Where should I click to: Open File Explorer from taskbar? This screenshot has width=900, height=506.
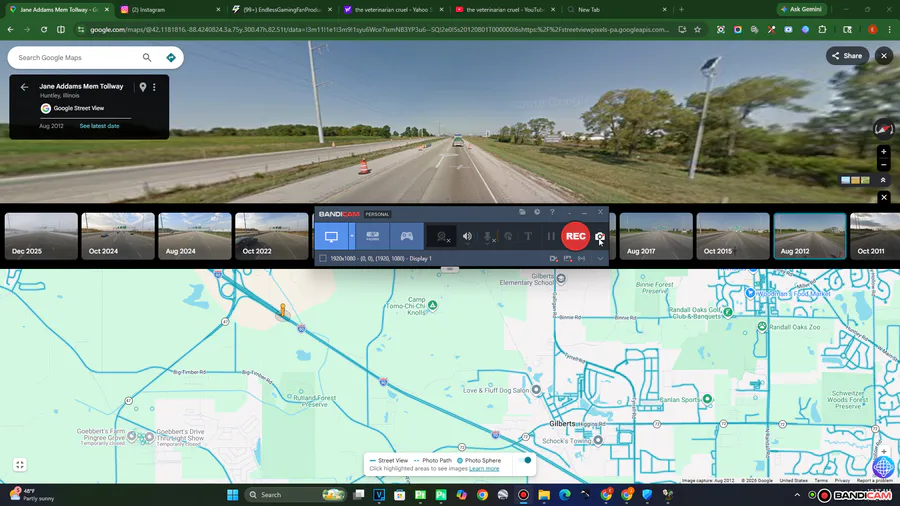coord(544,495)
